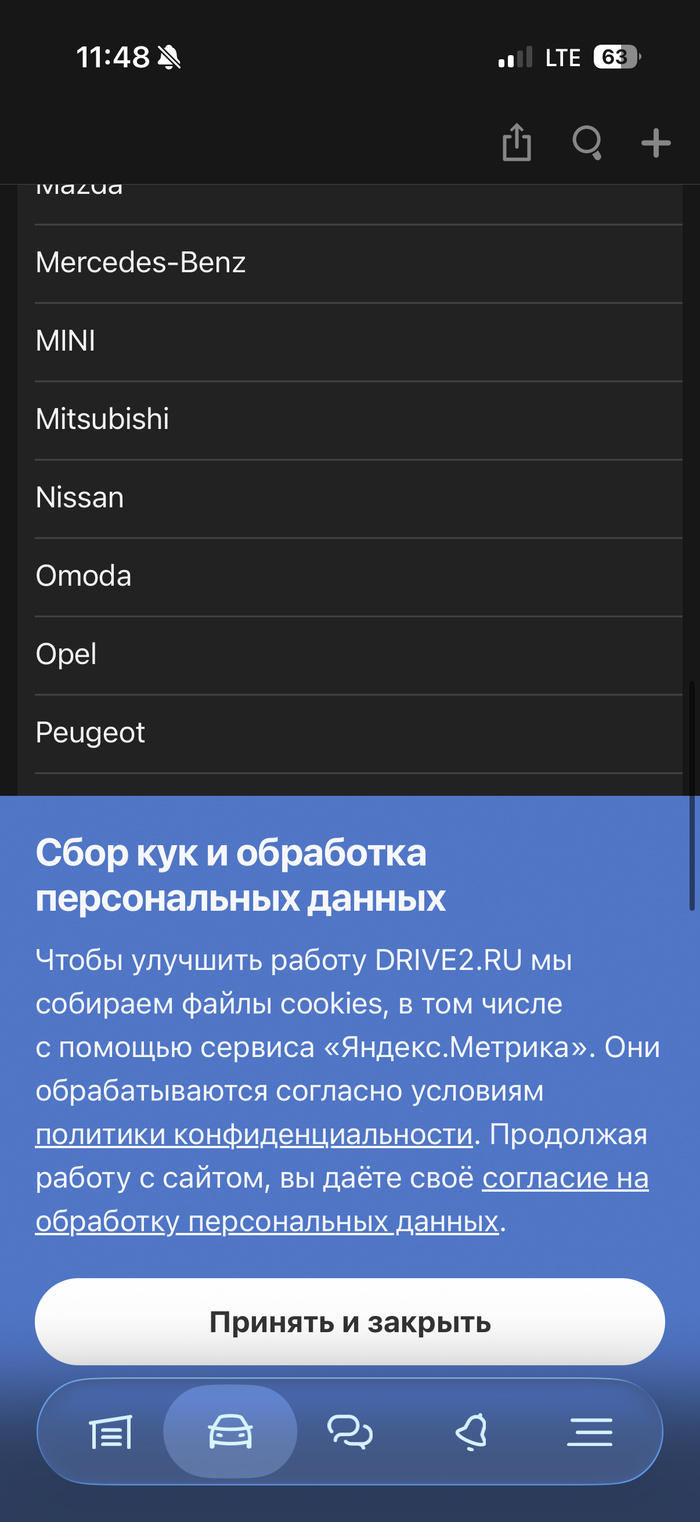This screenshot has height=1522, width=700.
Task: Select Mercedes-Benz from the brand list
Action: pyautogui.click(x=141, y=263)
